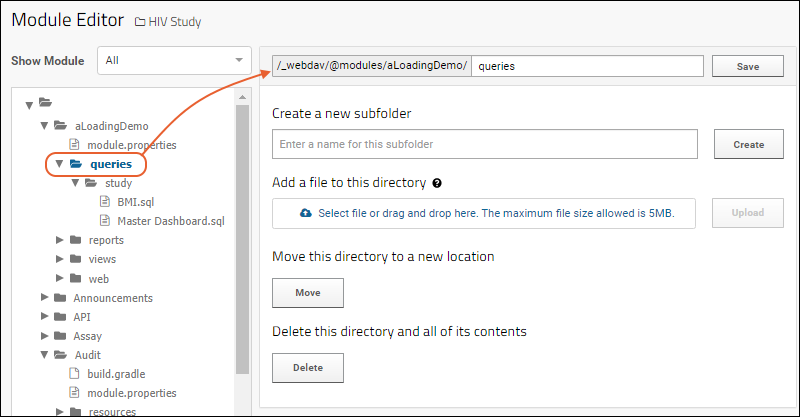Click the Announcements folder icon

[60, 298]
